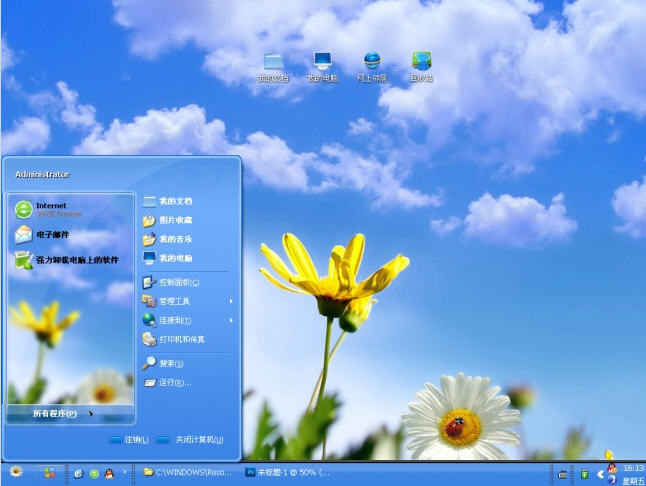Viewport: 646px width, 486px height.
Task: Open 我的电脑 in Start menu right column
Action: (187, 258)
